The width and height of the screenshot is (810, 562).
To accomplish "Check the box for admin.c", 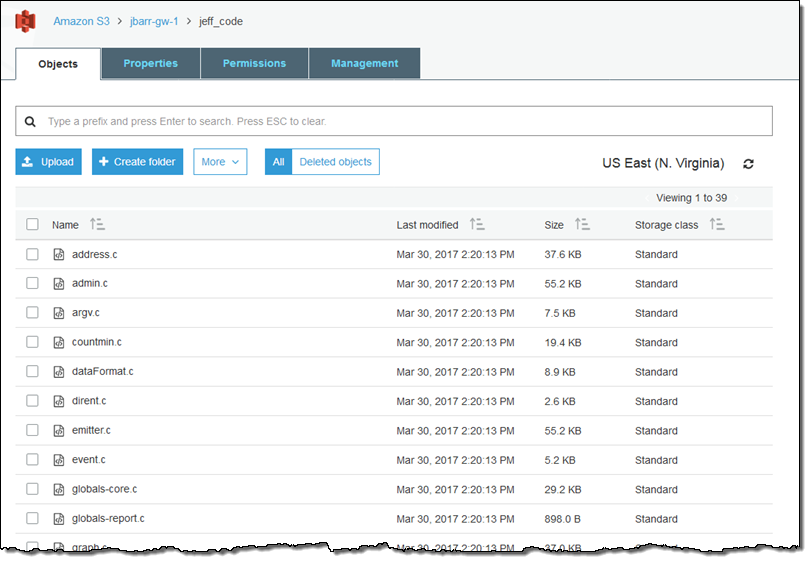I will point(32,284).
